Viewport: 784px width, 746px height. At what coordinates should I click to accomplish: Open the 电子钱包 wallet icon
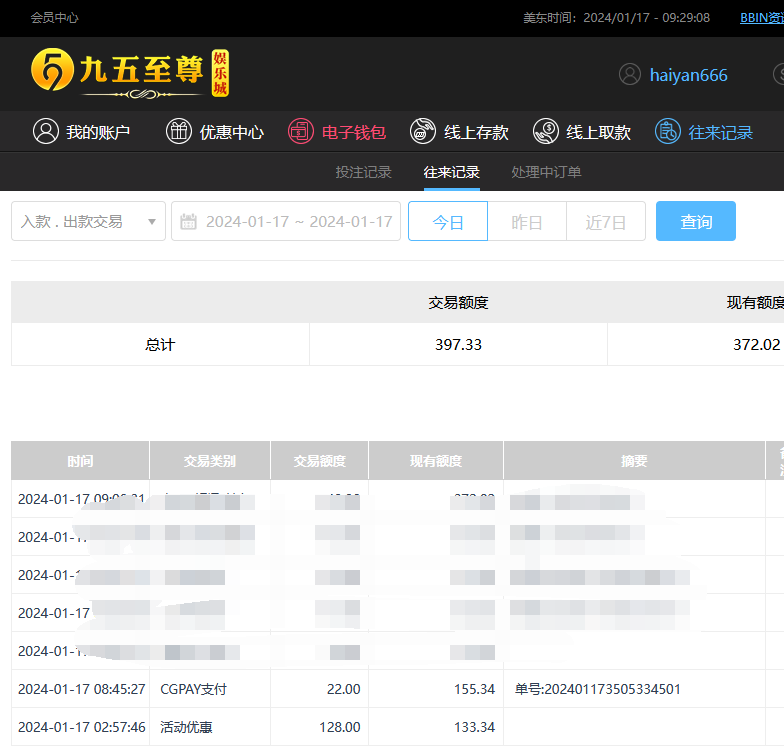pos(301,131)
